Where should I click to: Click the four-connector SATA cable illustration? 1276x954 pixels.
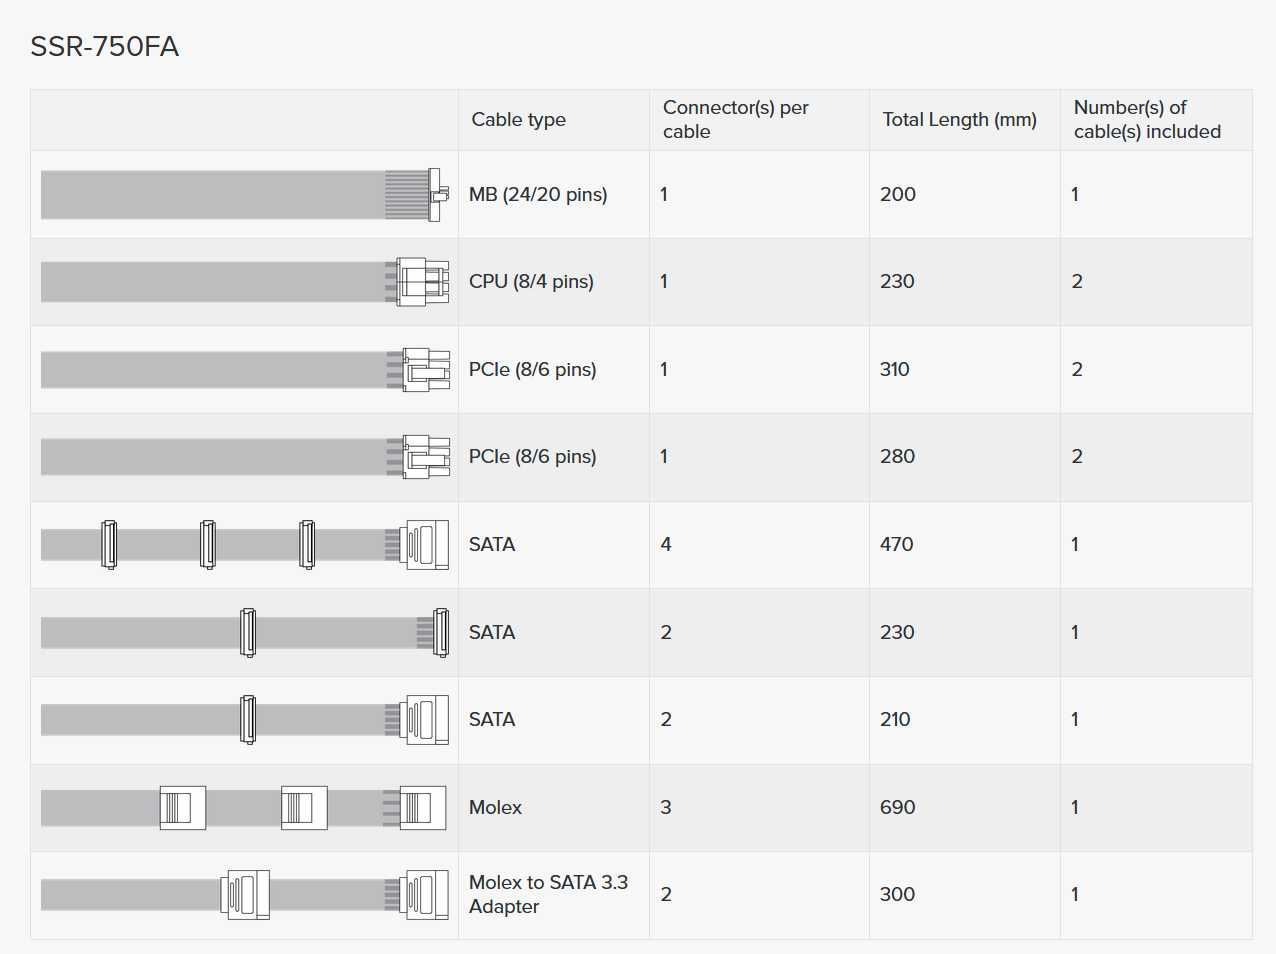pos(245,545)
